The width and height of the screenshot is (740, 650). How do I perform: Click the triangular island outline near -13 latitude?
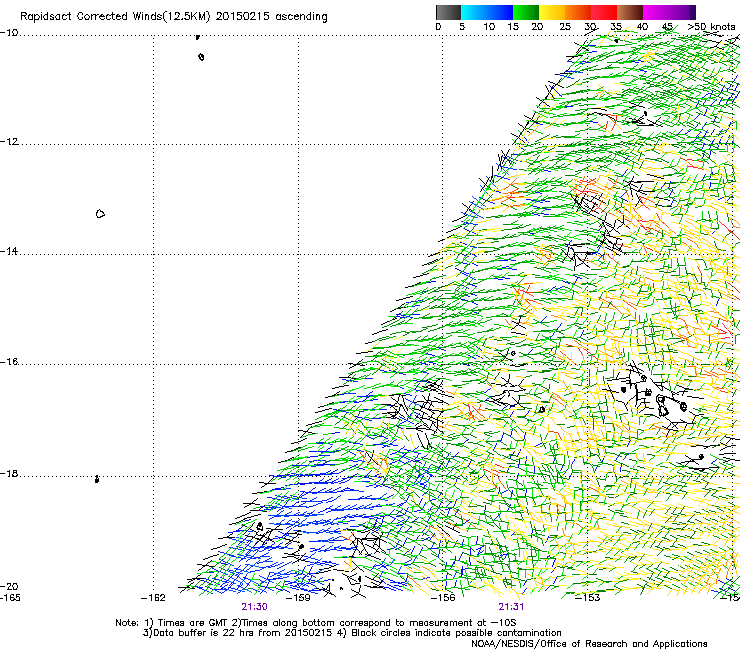(100, 214)
